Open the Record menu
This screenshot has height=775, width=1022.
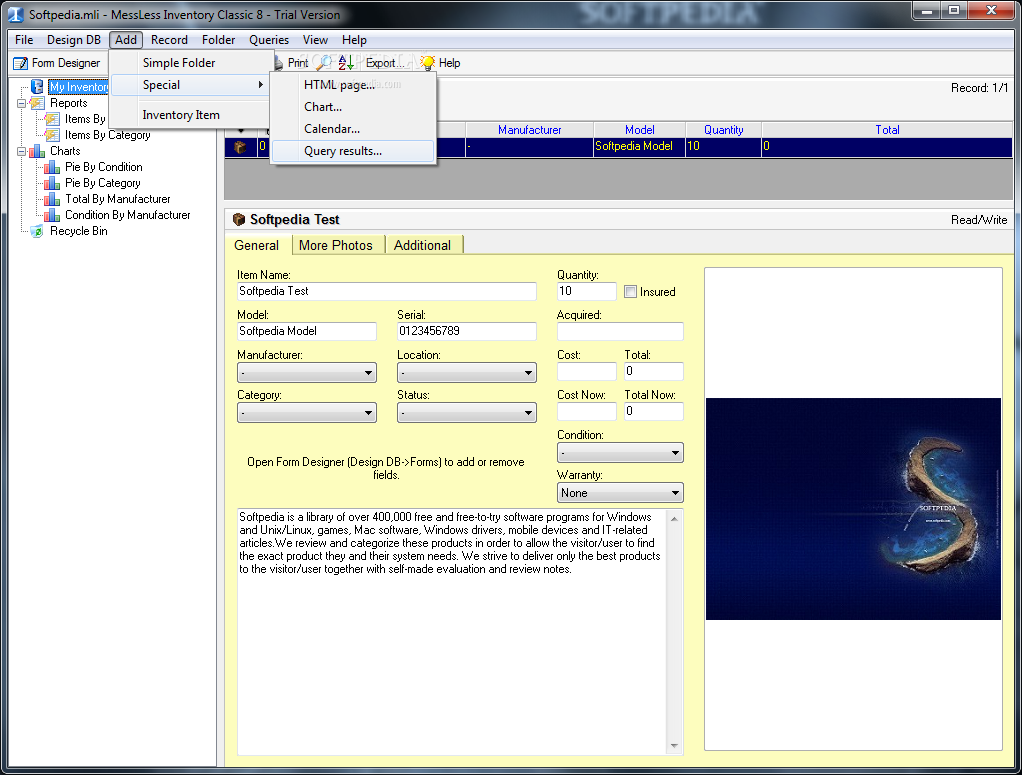click(169, 40)
